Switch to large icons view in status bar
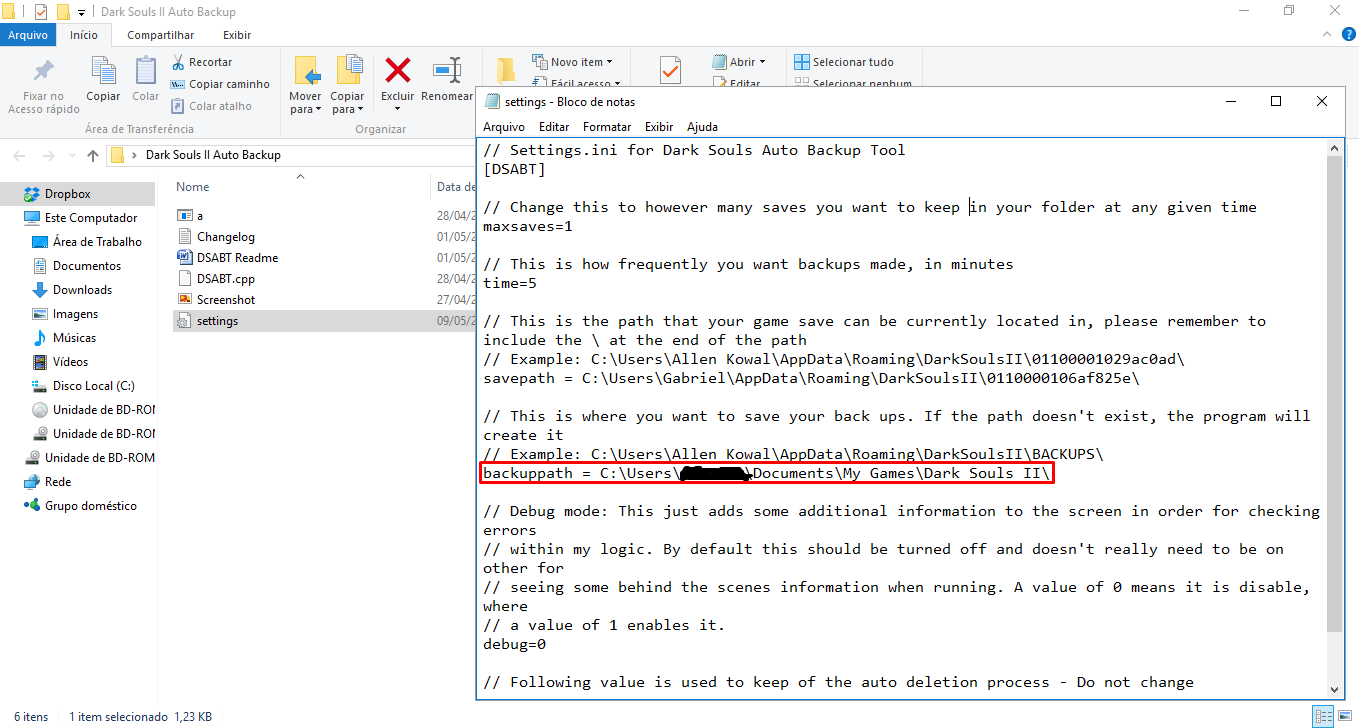 (1343, 716)
